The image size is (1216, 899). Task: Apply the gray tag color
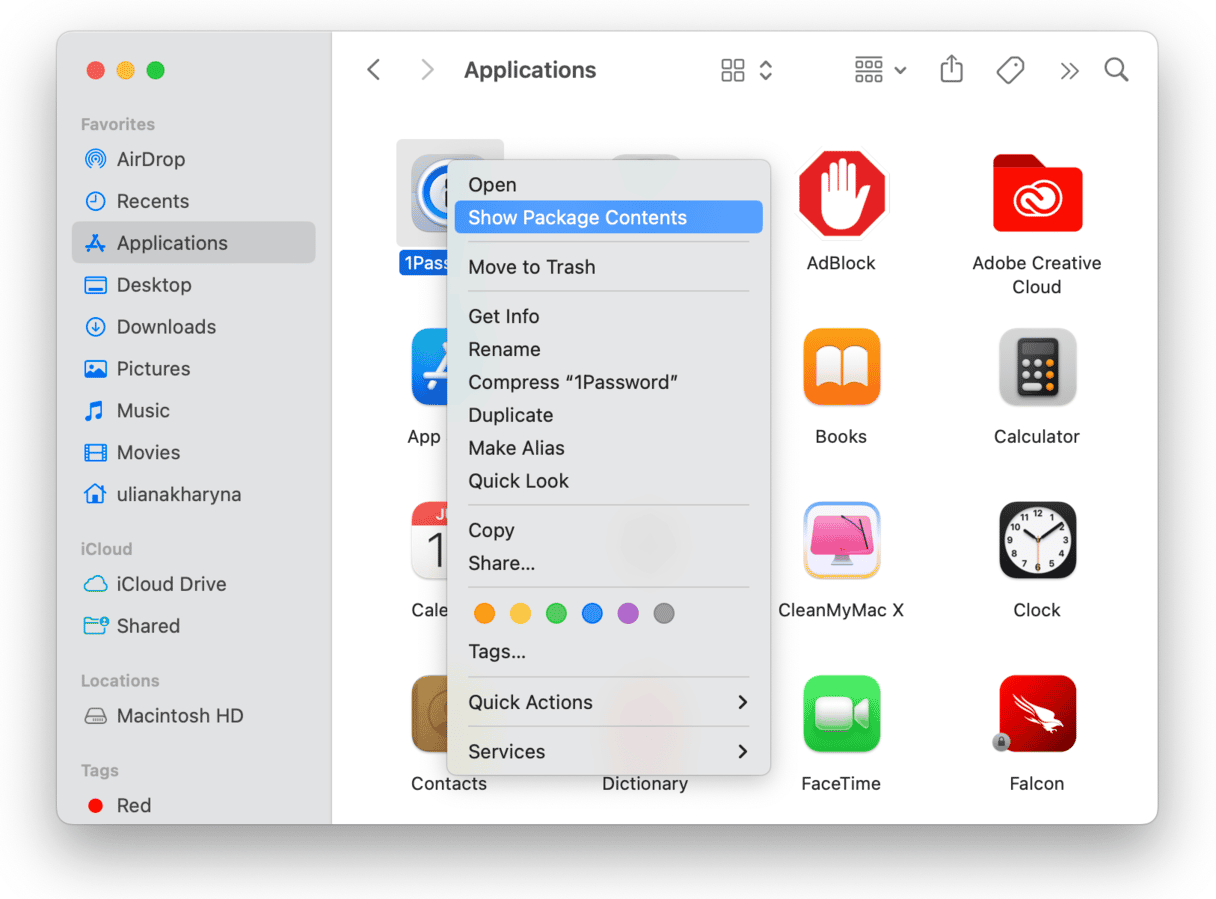(x=664, y=613)
